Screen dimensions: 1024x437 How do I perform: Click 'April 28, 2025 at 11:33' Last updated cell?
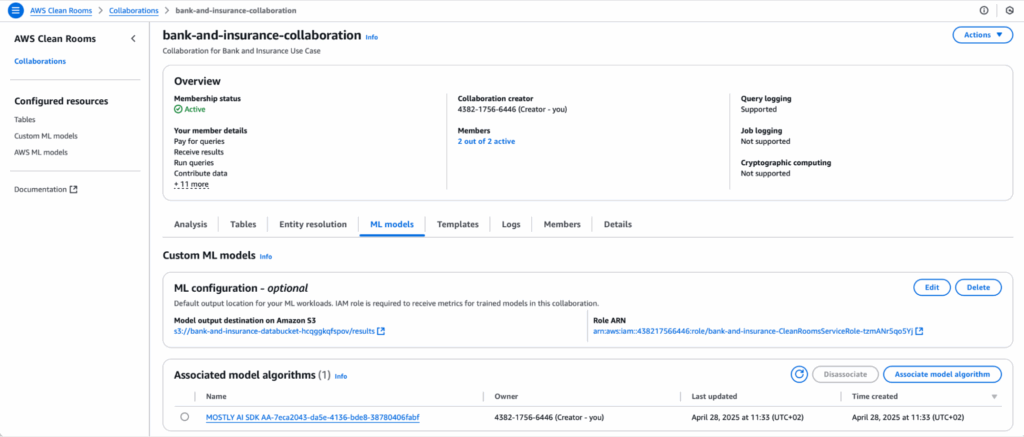click(747, 417)
